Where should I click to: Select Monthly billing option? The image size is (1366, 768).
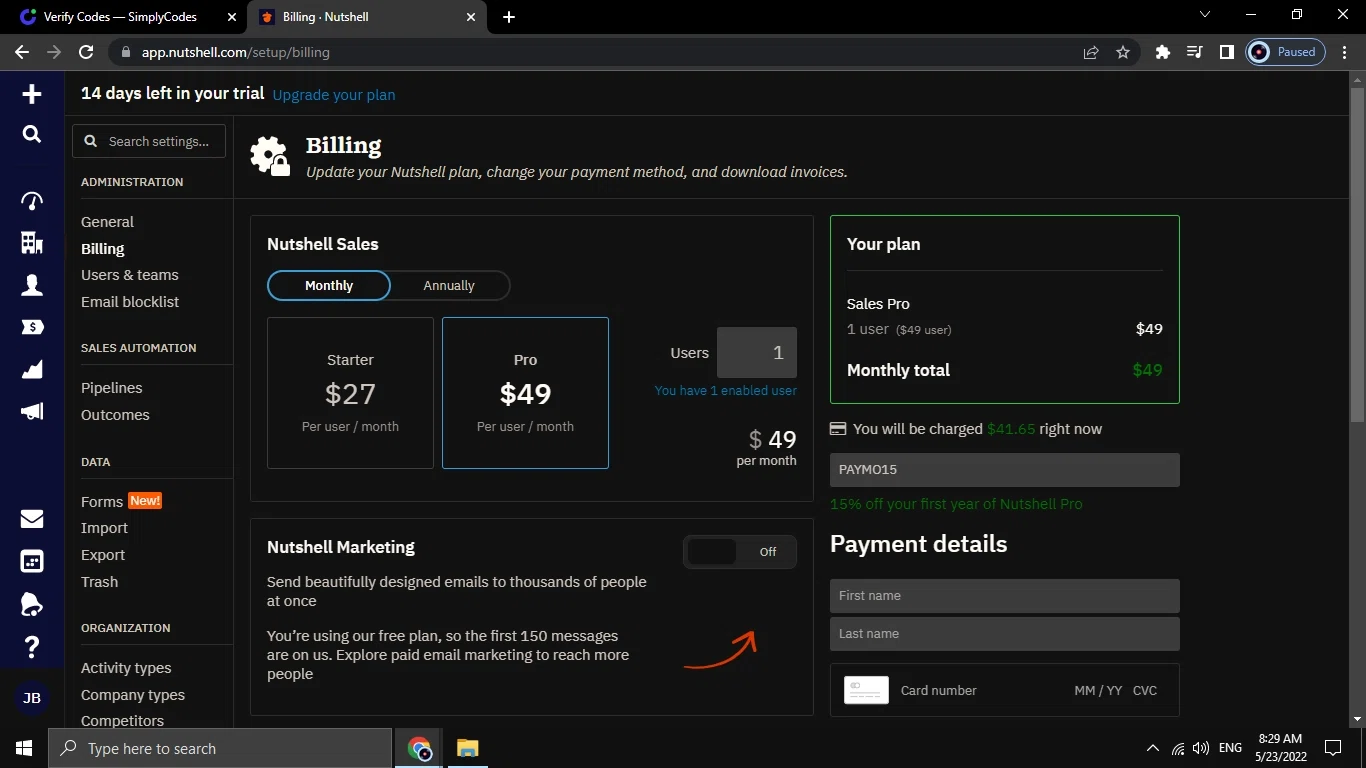coord(329,285)
